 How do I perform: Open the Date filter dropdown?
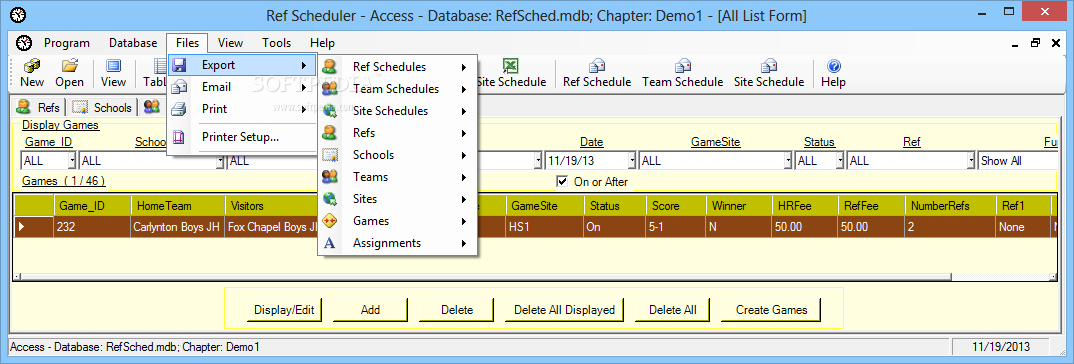tap(631, 161)
